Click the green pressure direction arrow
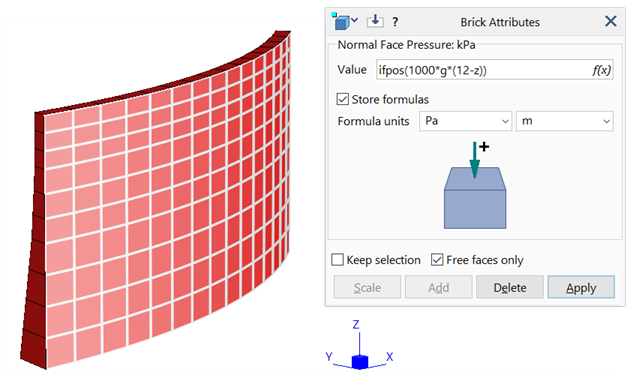This screenshot has width=633, height=375. [x=475, y=160]
